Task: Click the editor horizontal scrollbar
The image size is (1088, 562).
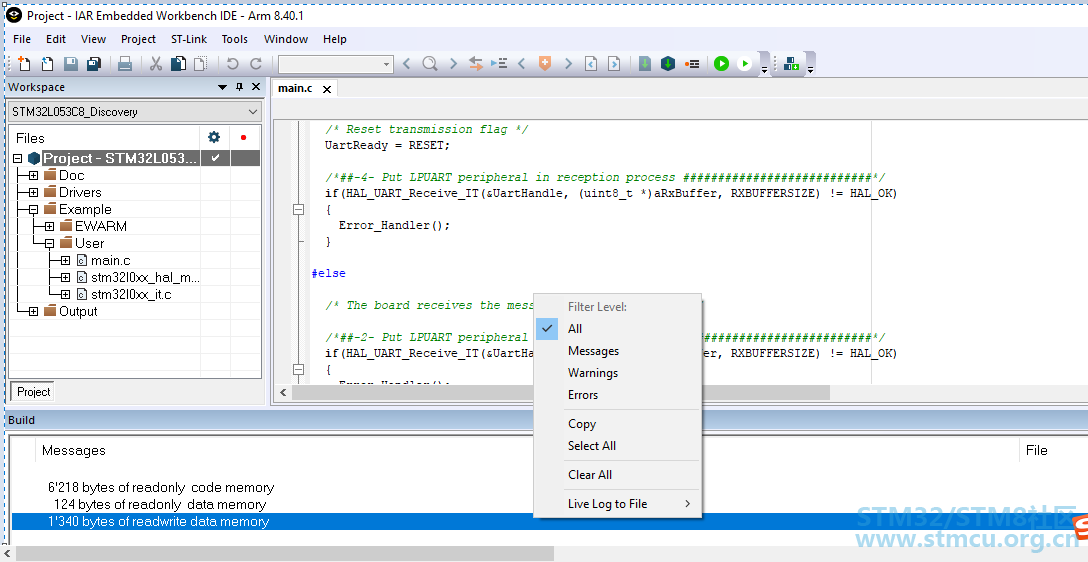Action: (x=561, y=393)
